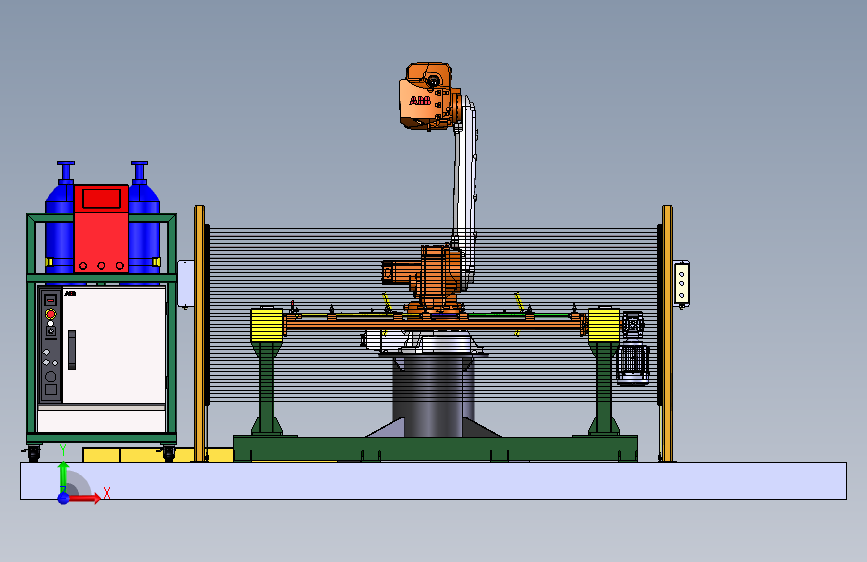
Task: Select the left orange fence post
Action: 200,334
